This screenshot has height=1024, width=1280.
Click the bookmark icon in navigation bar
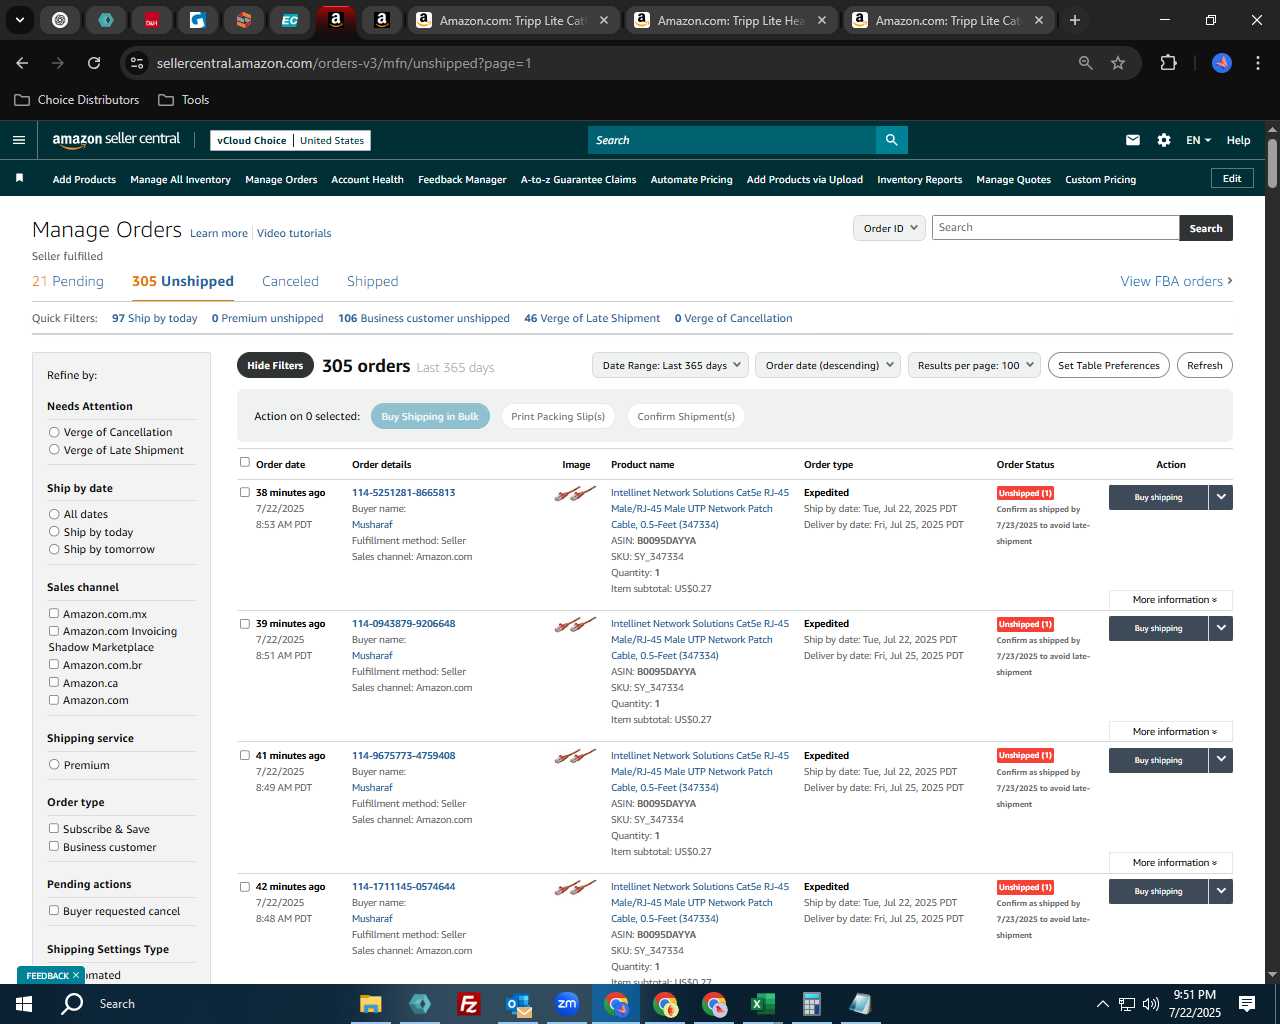coord(19,178)
